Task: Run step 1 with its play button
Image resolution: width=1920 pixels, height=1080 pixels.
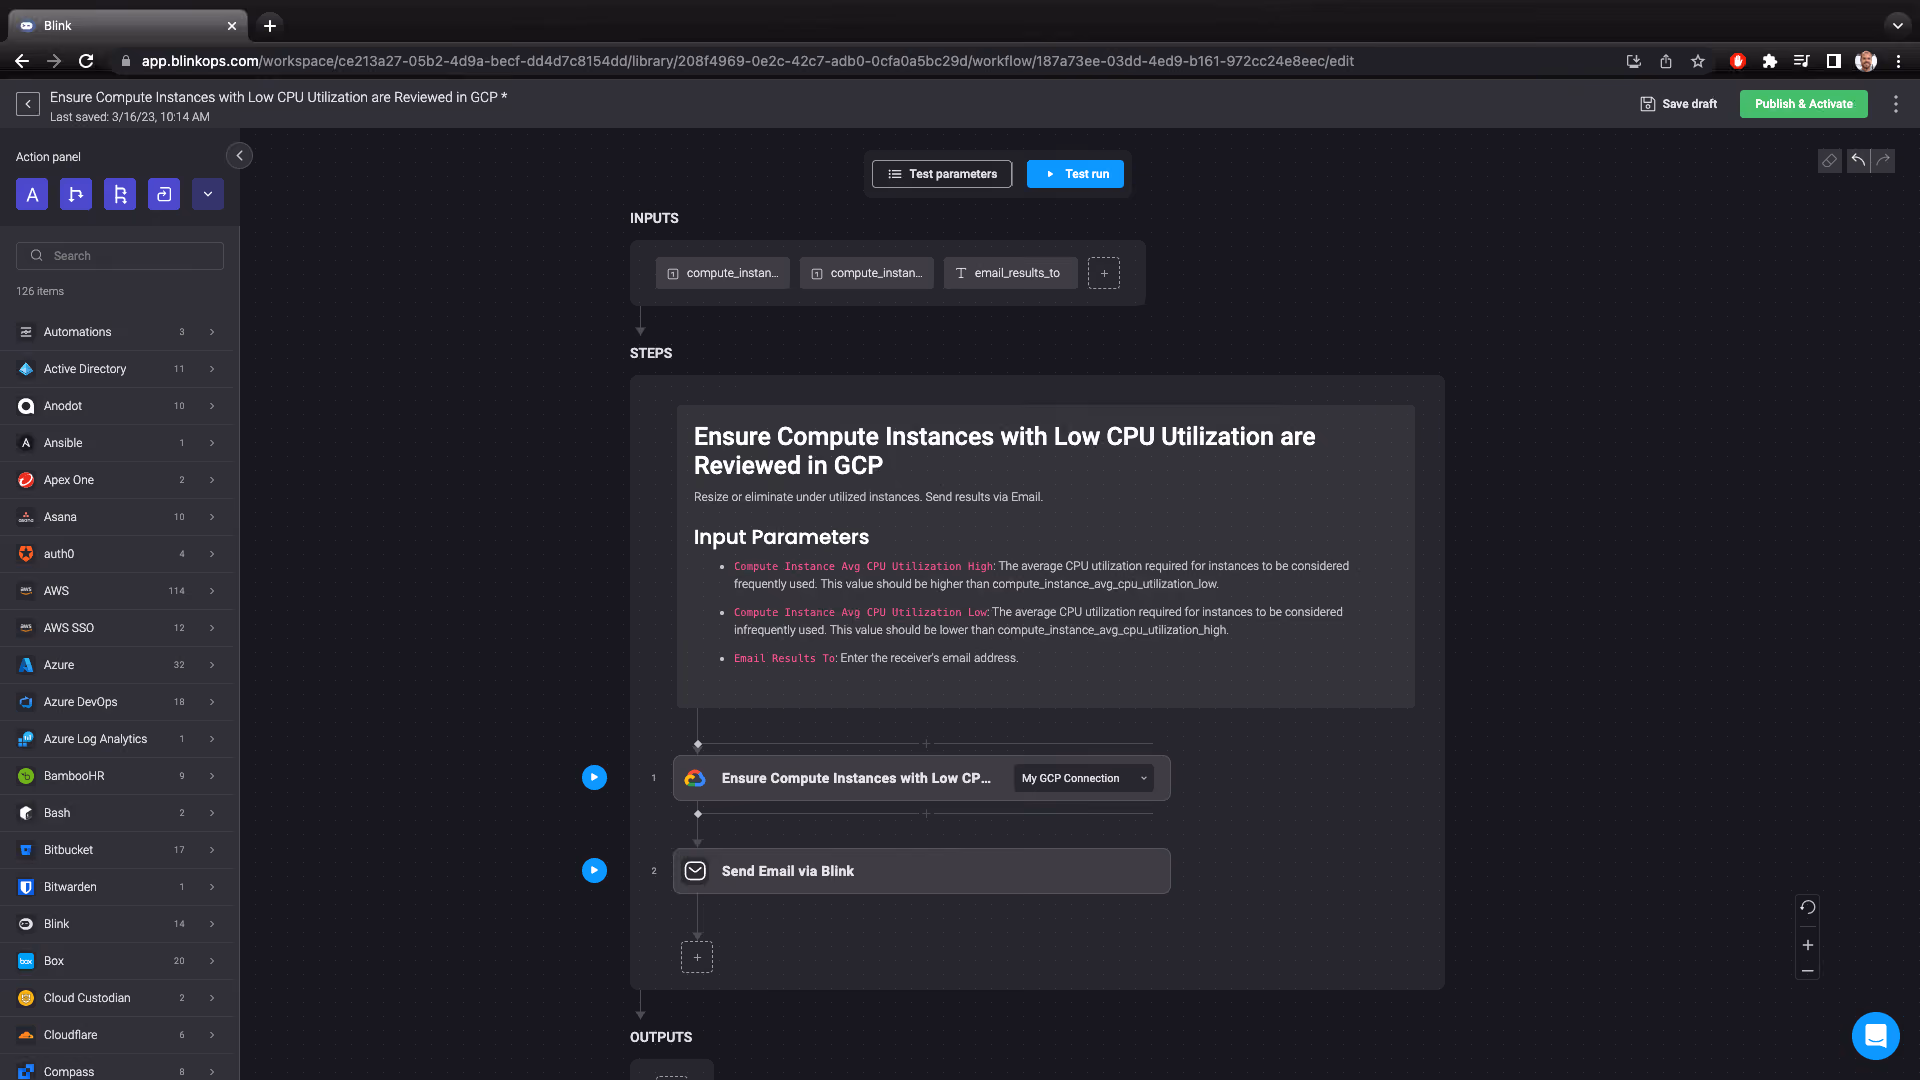Action: [x=594, y=777]
